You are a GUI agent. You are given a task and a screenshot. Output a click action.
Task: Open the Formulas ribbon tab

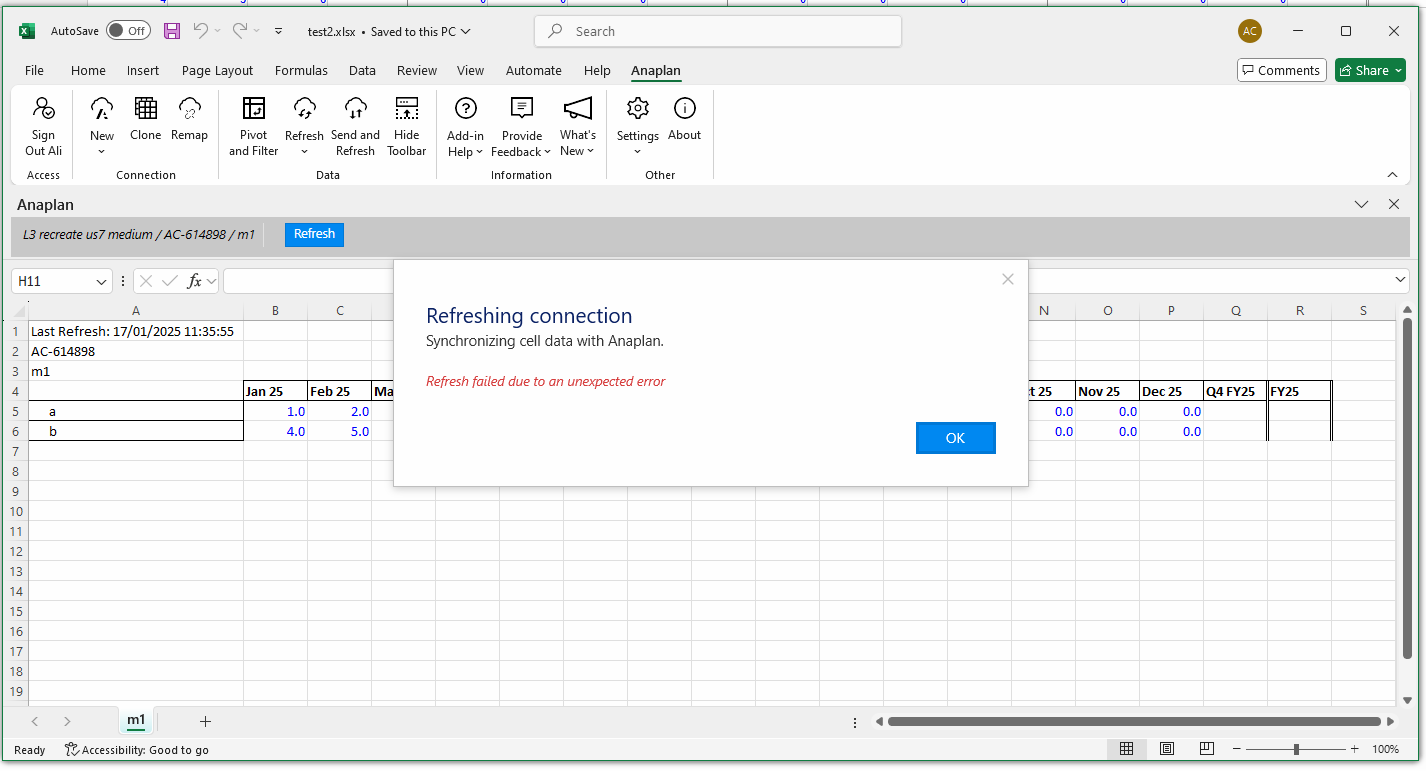coord(301,71)
